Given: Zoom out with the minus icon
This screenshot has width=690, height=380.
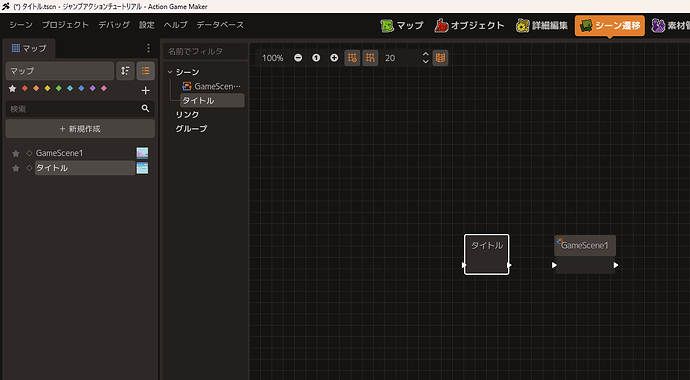Looking at the screenshot, I should [x=298, y=58].
